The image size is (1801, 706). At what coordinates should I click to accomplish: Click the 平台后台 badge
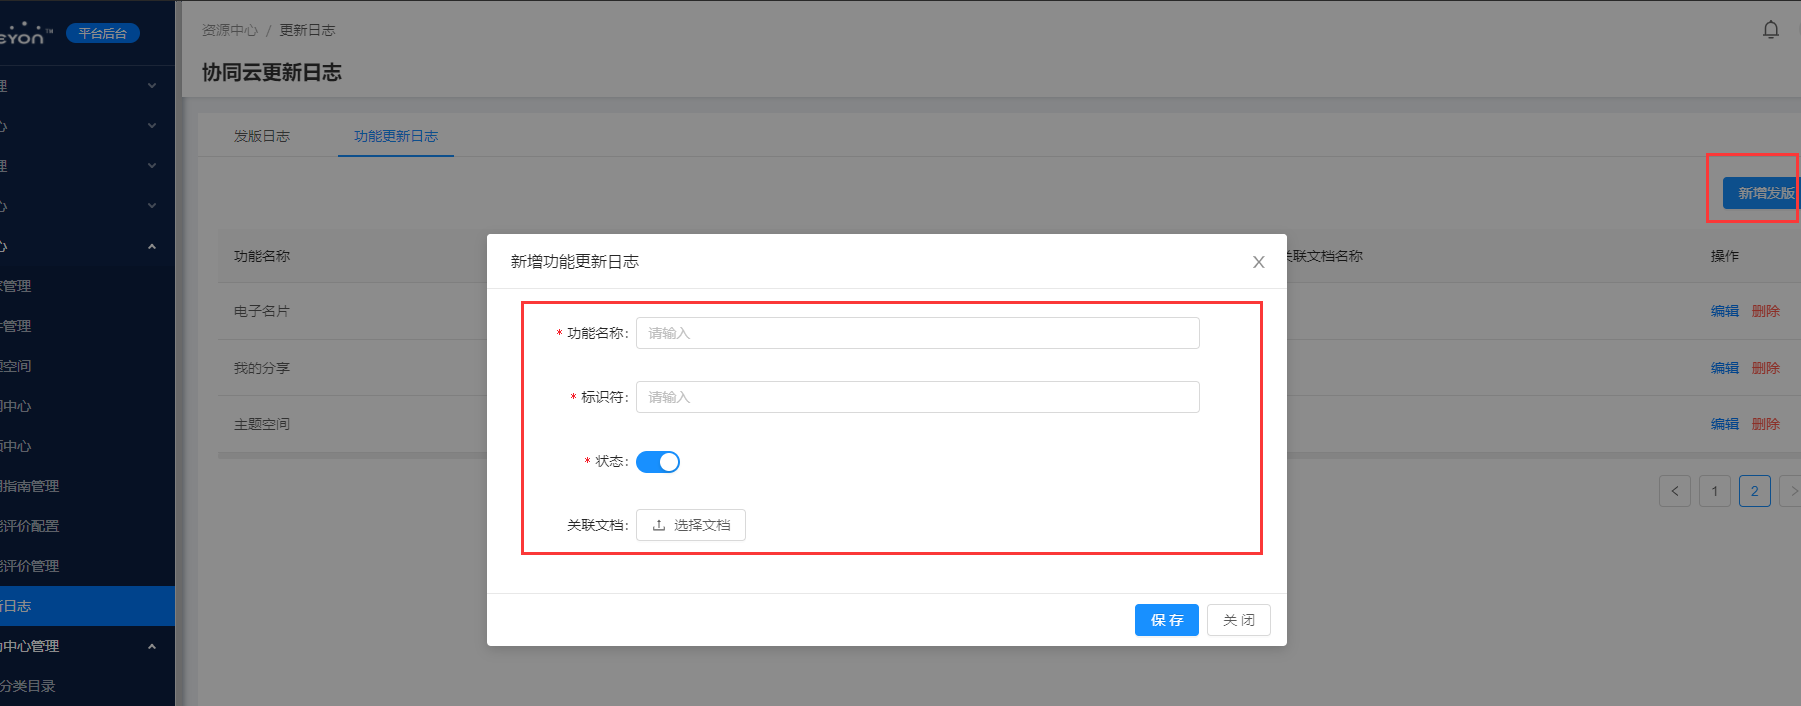pyautogui.click(x=102, y=33)
